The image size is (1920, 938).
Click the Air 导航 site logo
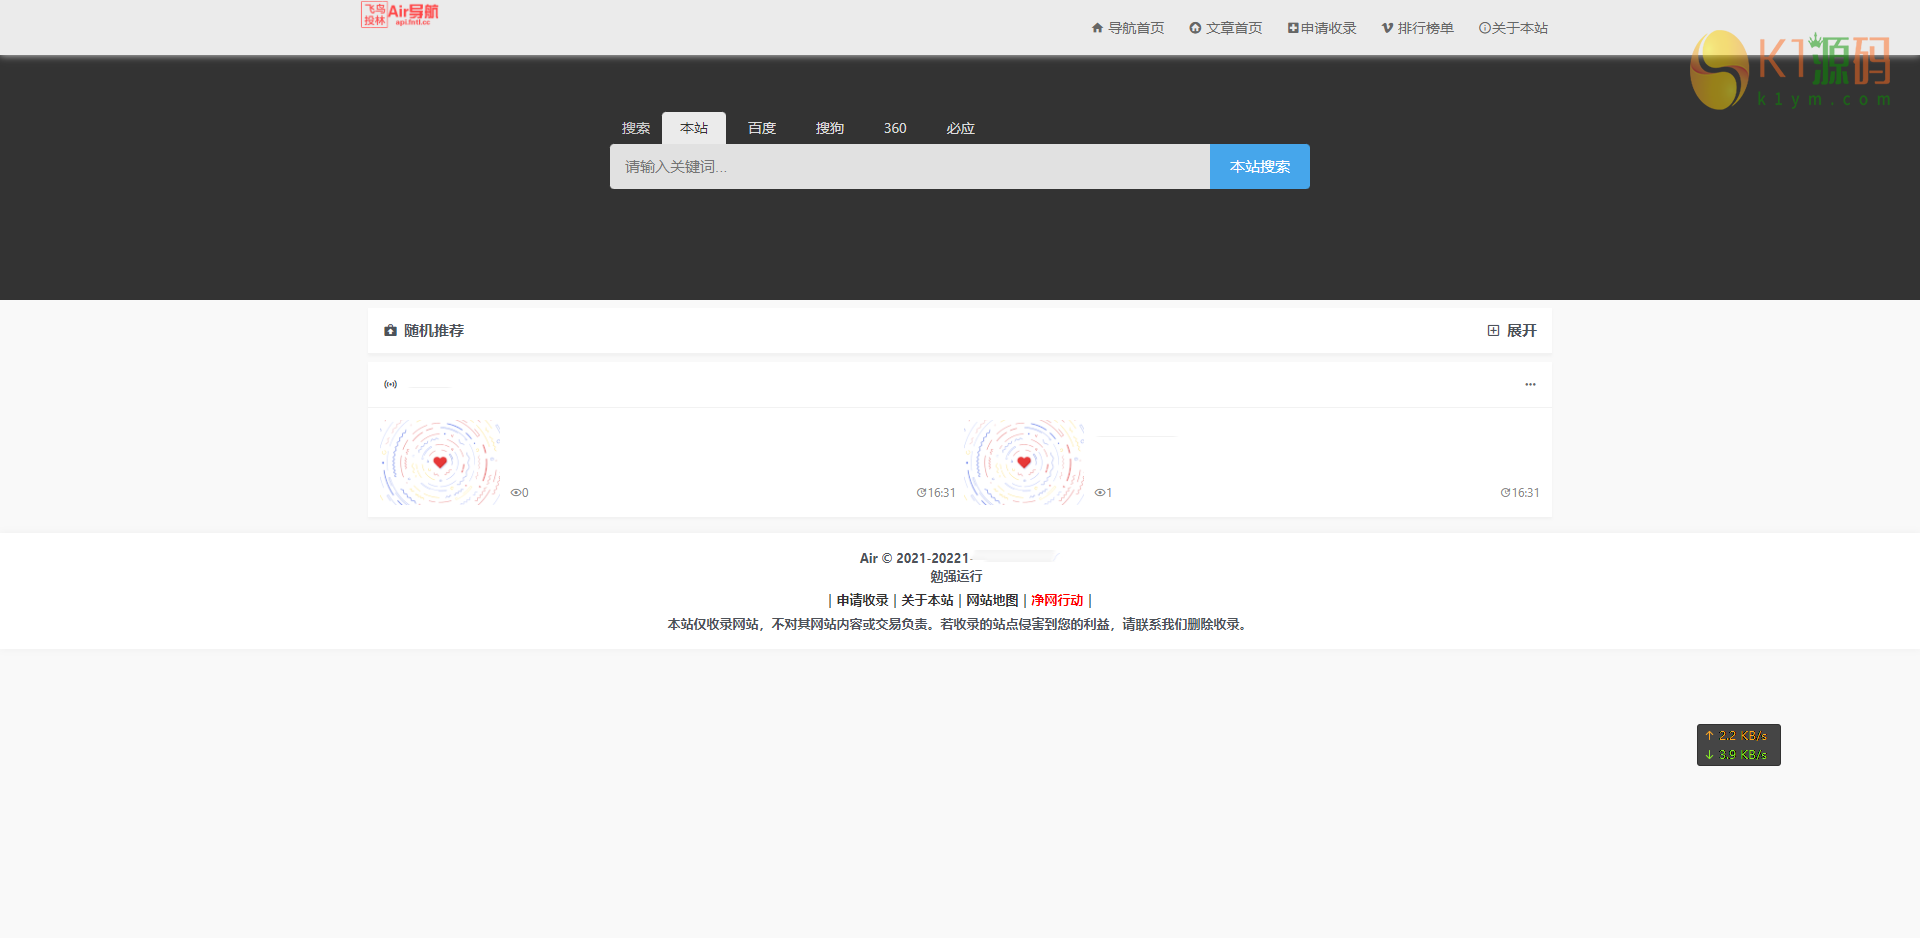tap(400, 14)
